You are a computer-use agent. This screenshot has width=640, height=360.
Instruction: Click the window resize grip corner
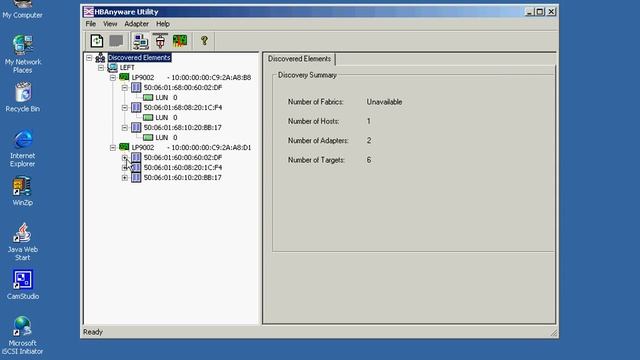coord(553,333)
